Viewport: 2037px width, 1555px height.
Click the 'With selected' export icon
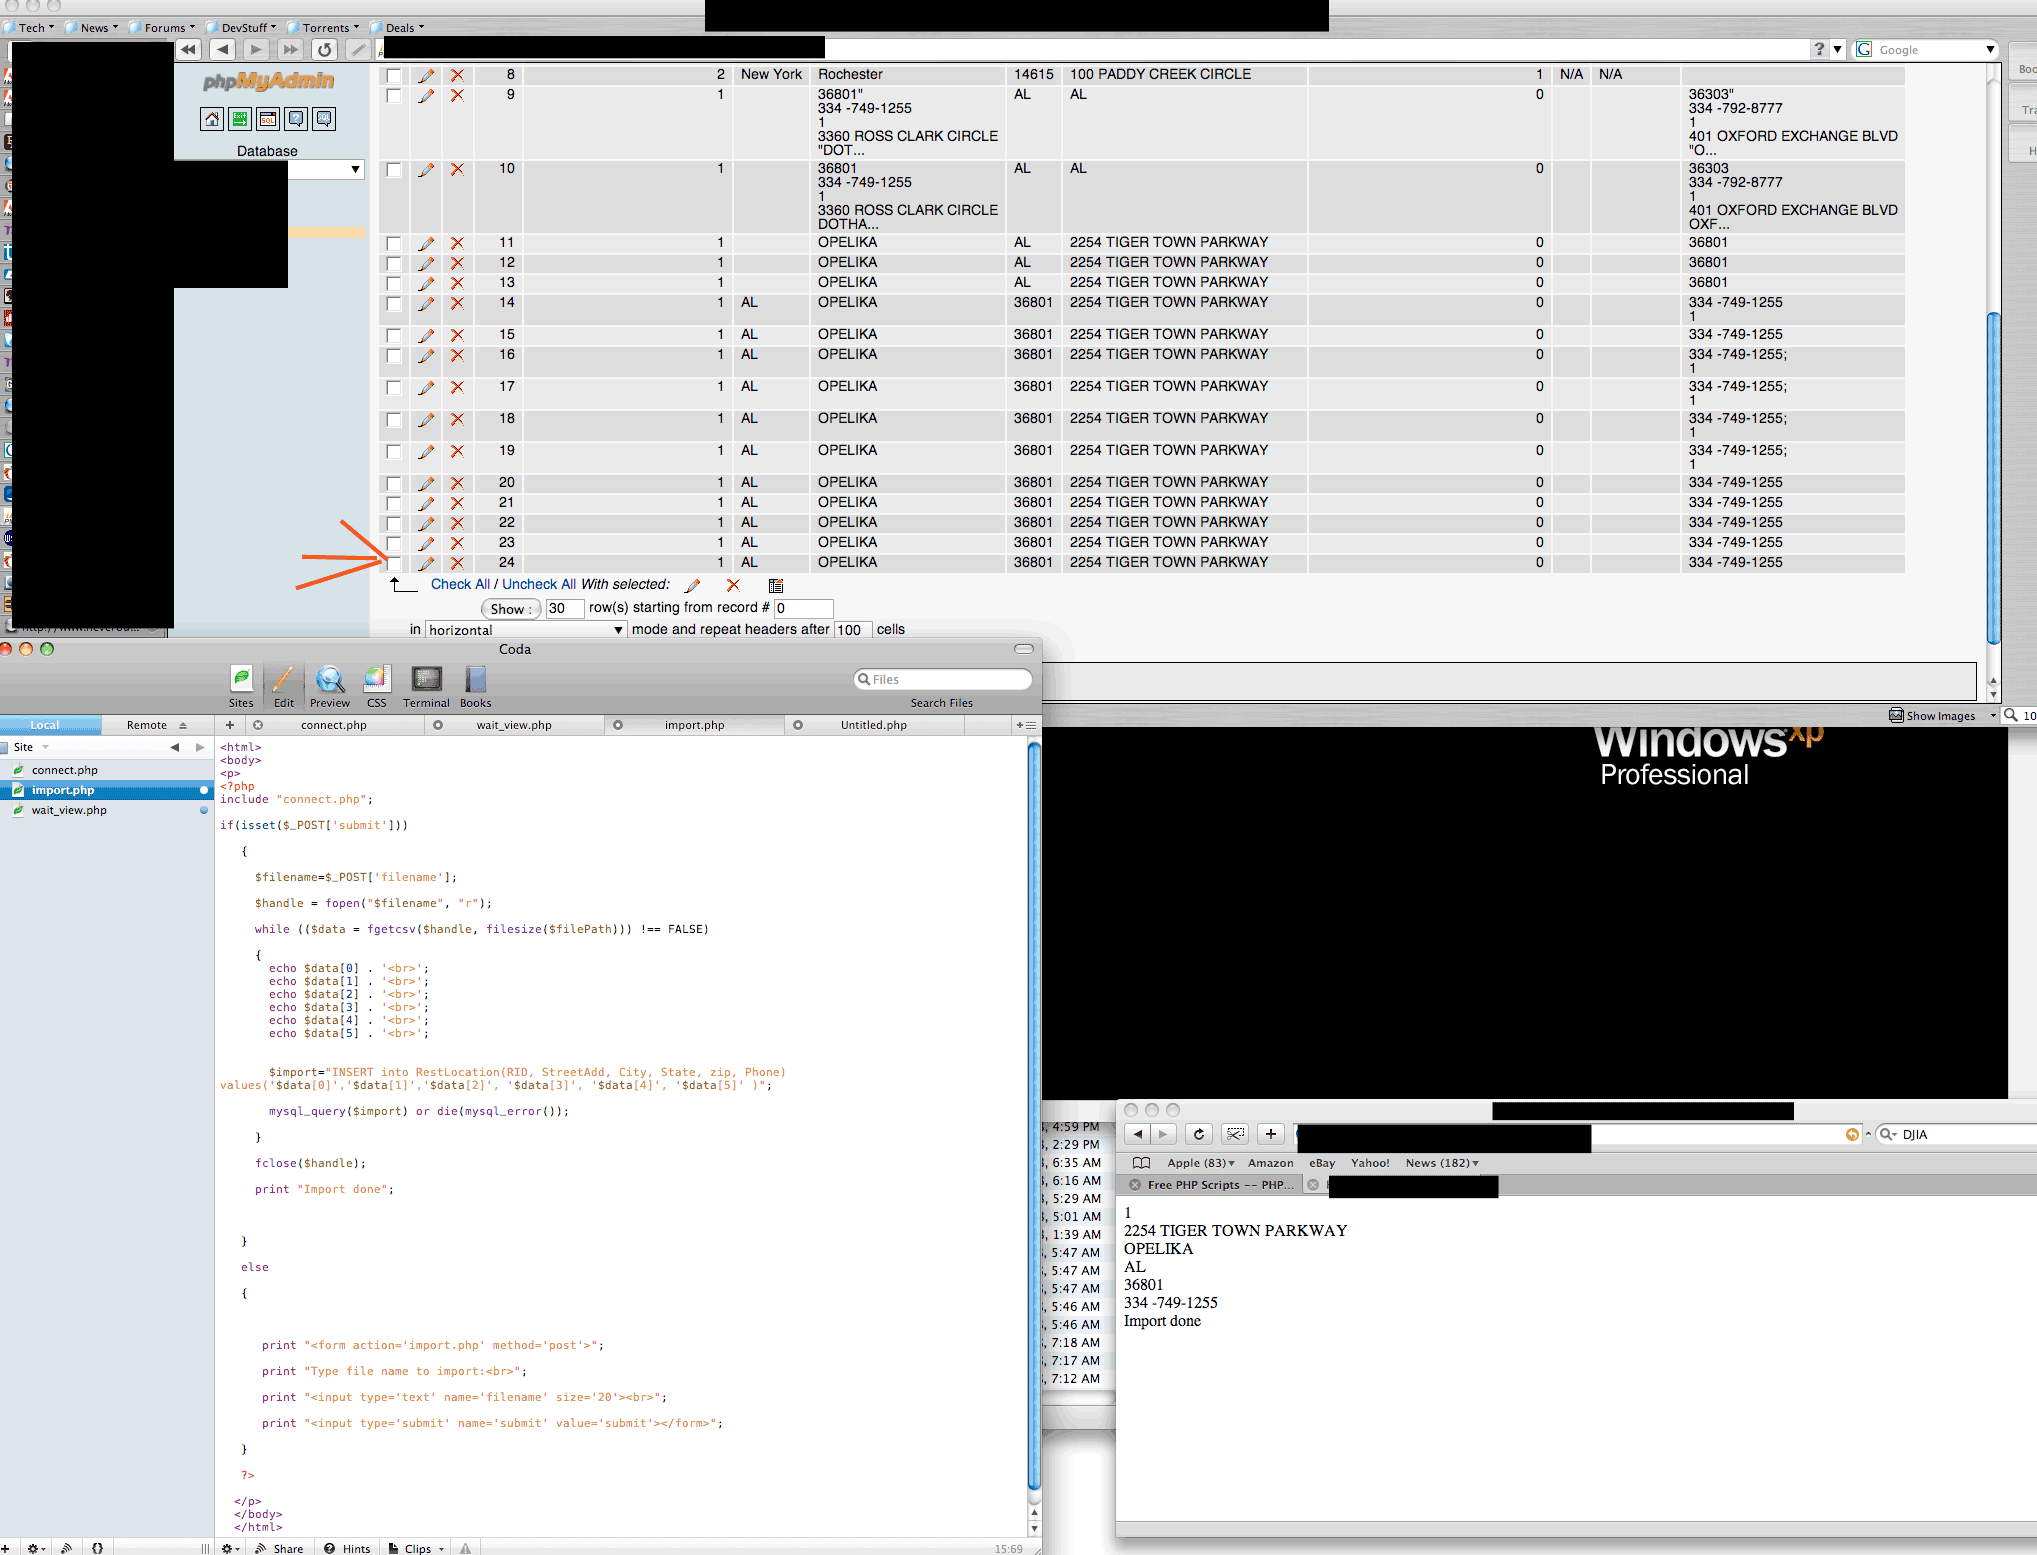[775, 585]
